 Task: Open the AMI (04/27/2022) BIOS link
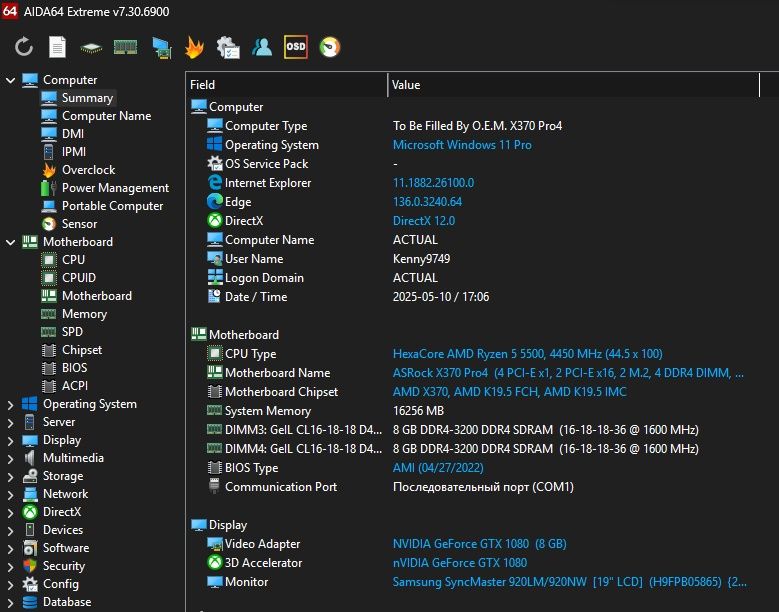(438, 468)
